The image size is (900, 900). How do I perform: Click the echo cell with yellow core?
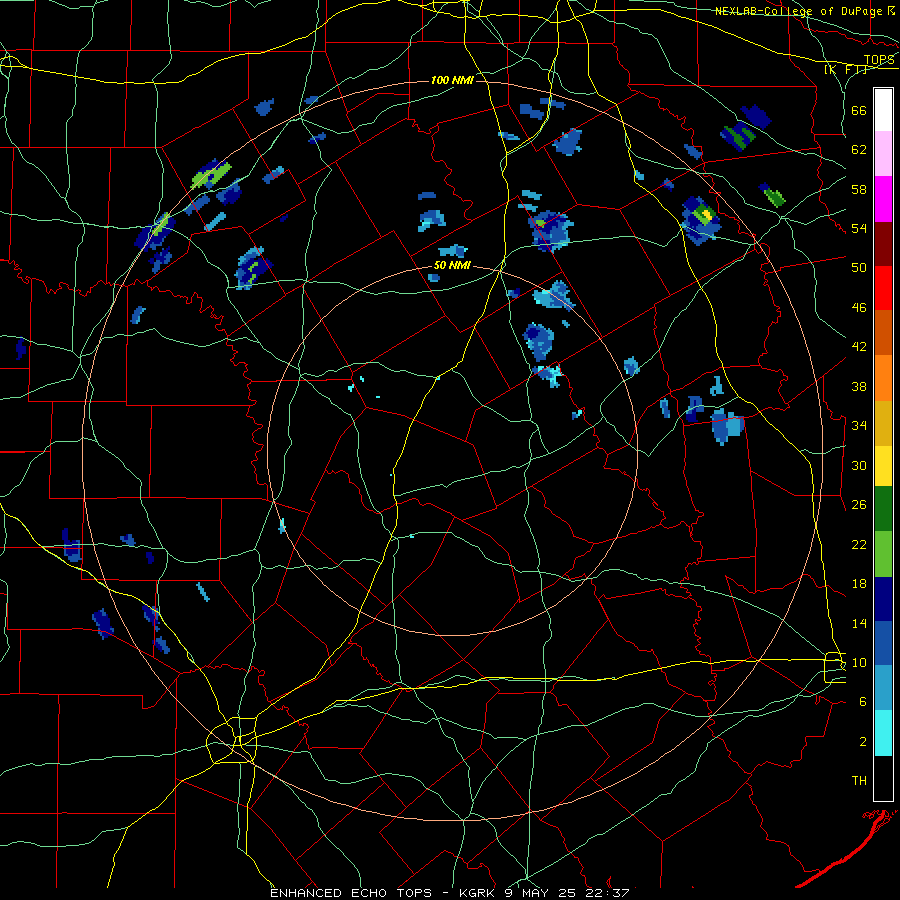[x=701, y=220]
